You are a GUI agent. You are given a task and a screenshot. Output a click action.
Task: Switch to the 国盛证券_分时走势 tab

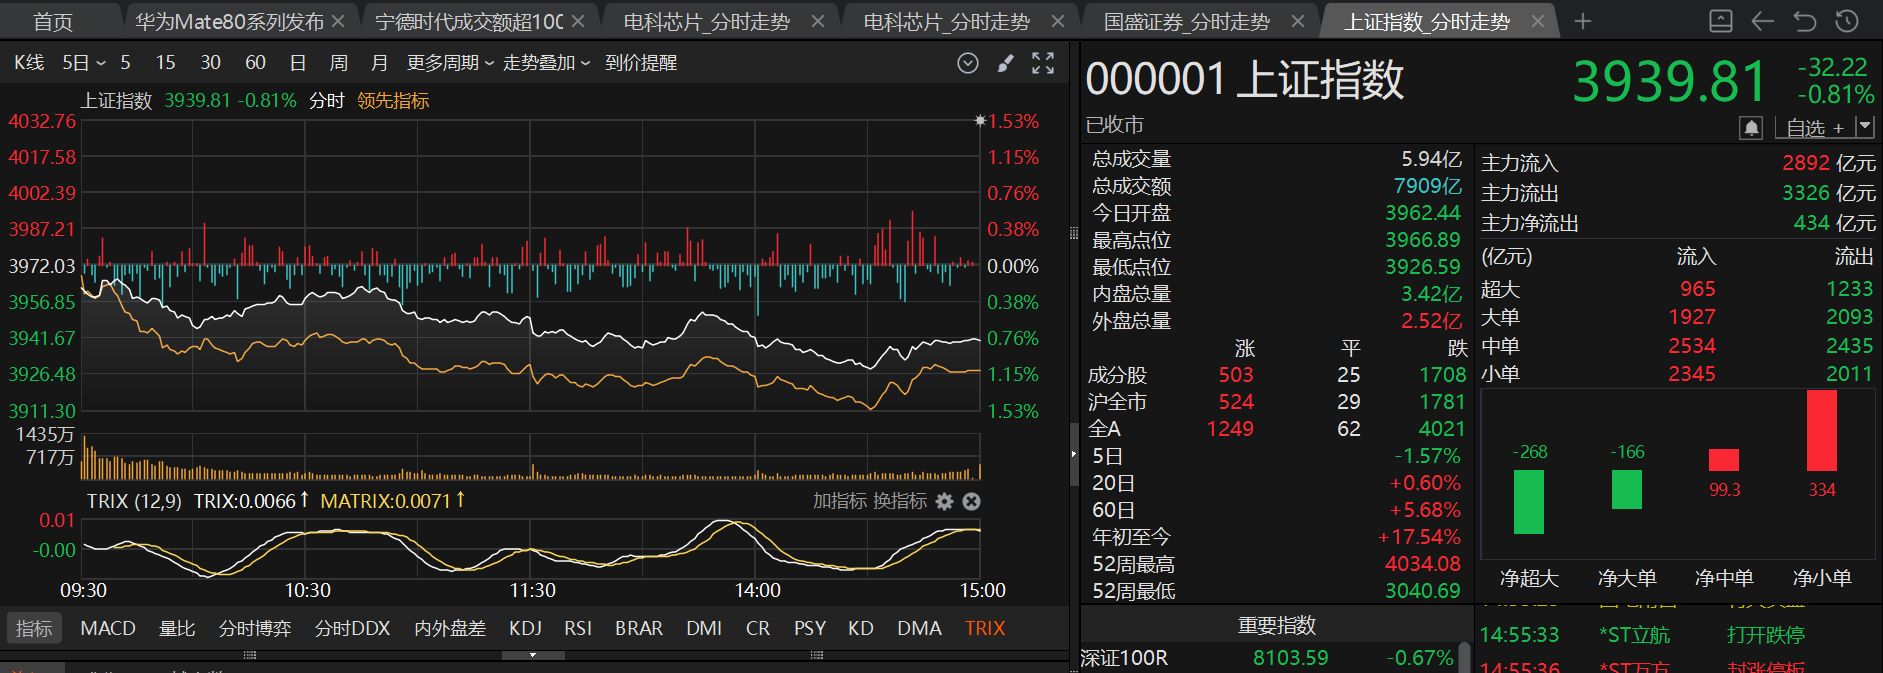1186,21
